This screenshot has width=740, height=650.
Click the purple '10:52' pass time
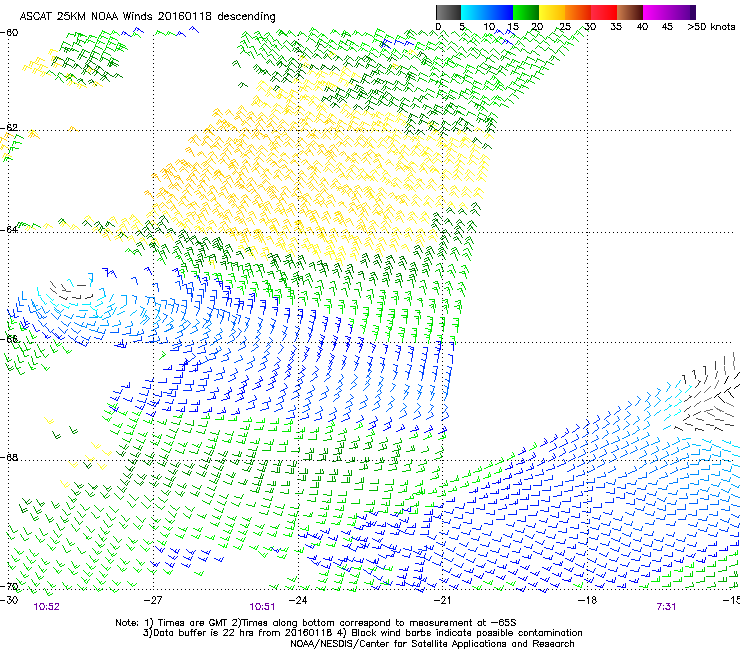click(x=46, y=607)
